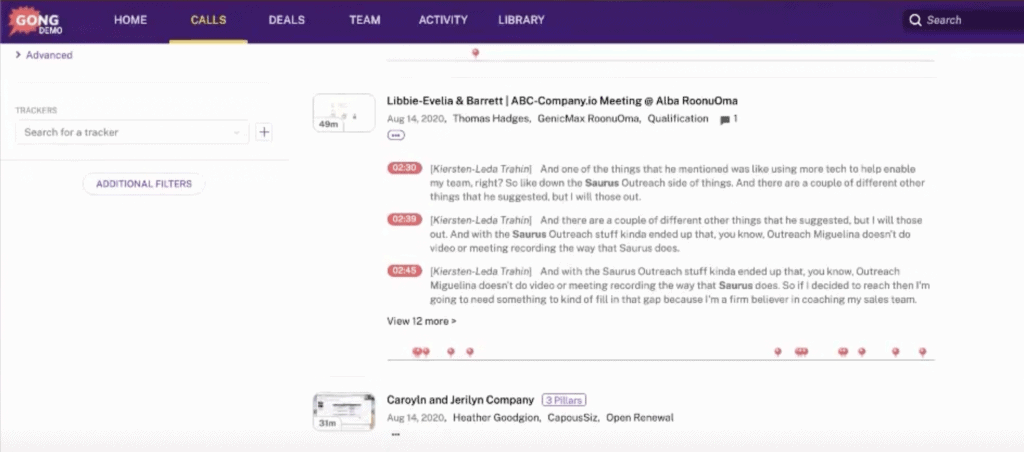Screen dimensions: 1024x452
Task: Click rightmost marker on call timeline
Action: pos(922,352)
